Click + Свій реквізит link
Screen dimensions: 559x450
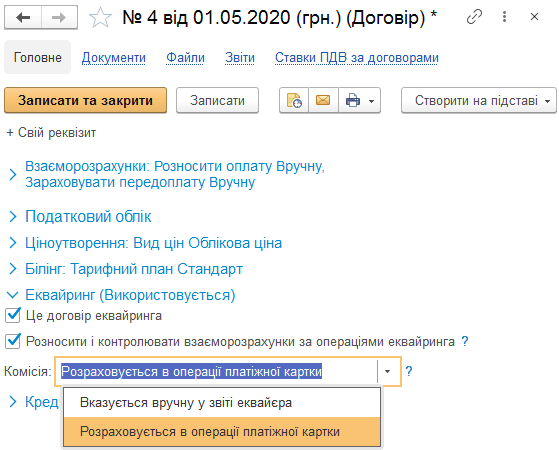(51, 133)
